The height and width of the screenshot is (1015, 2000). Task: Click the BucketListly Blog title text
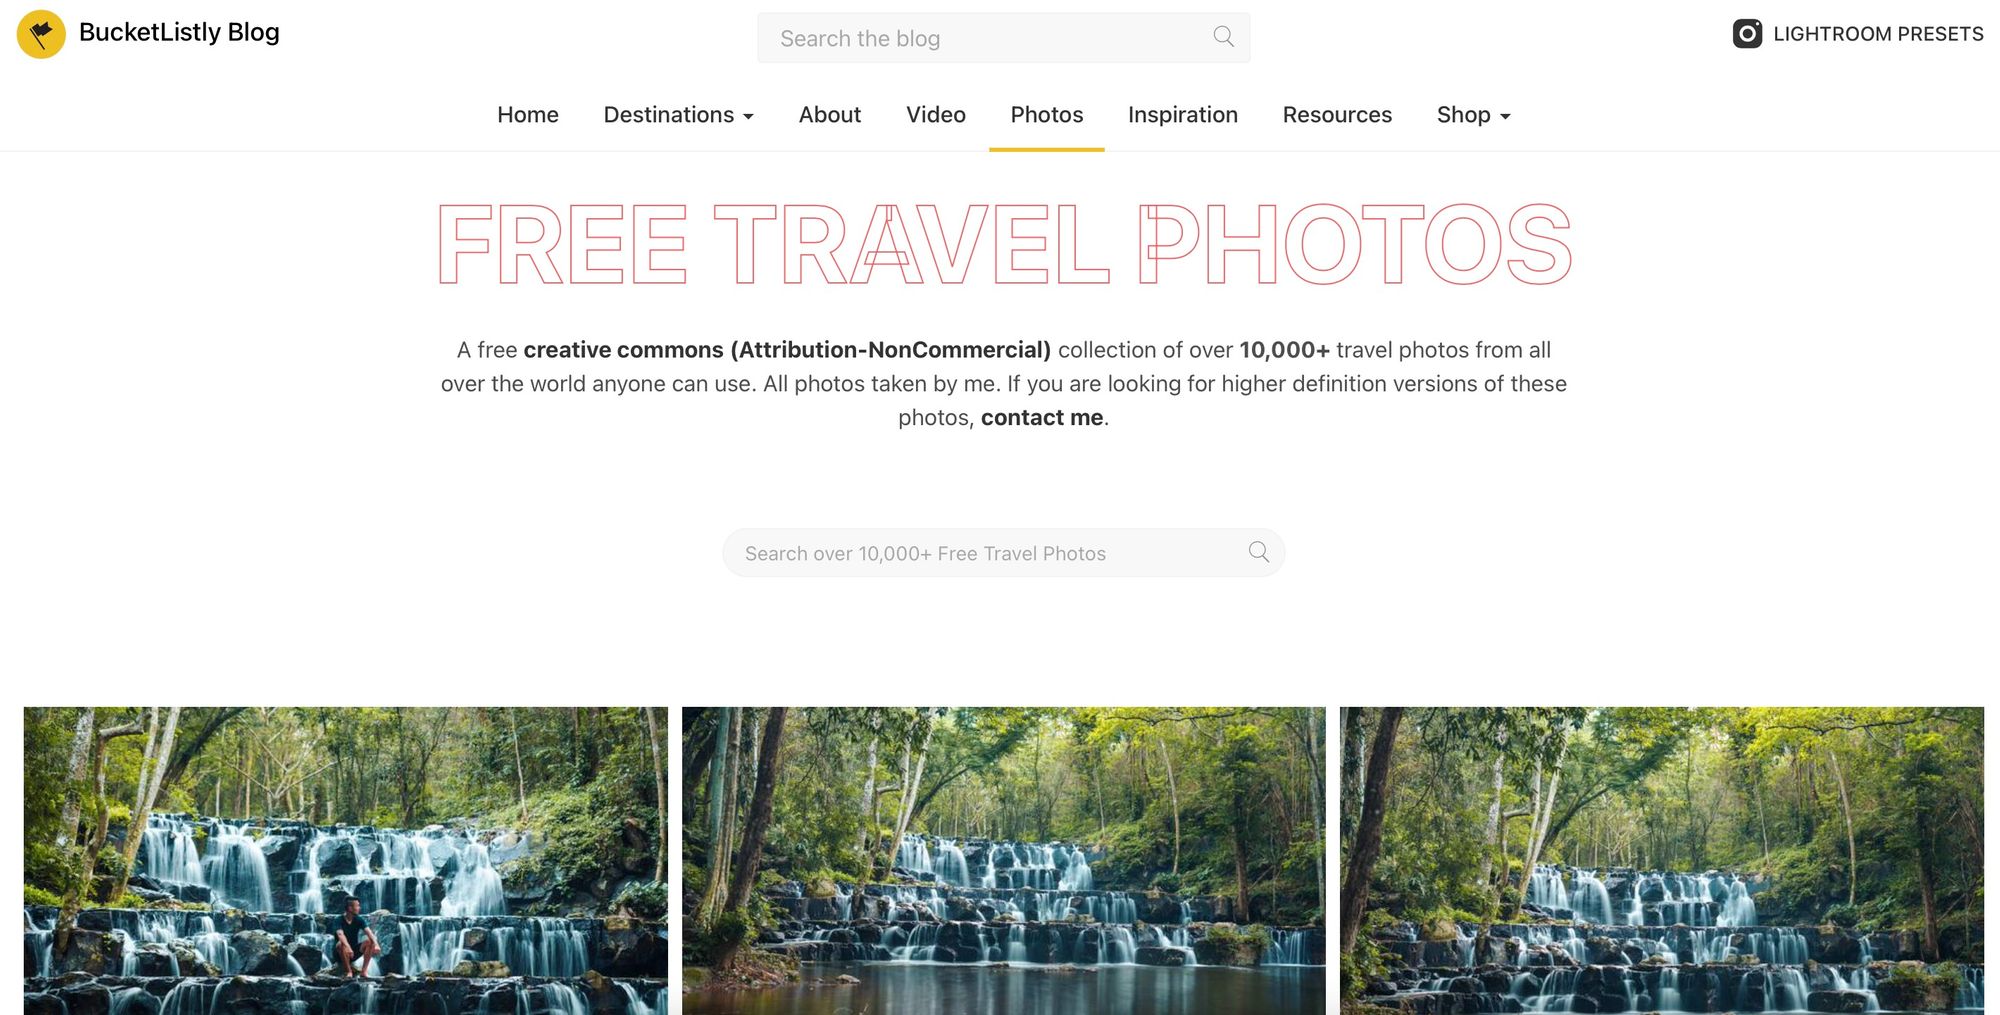point(179,32)
